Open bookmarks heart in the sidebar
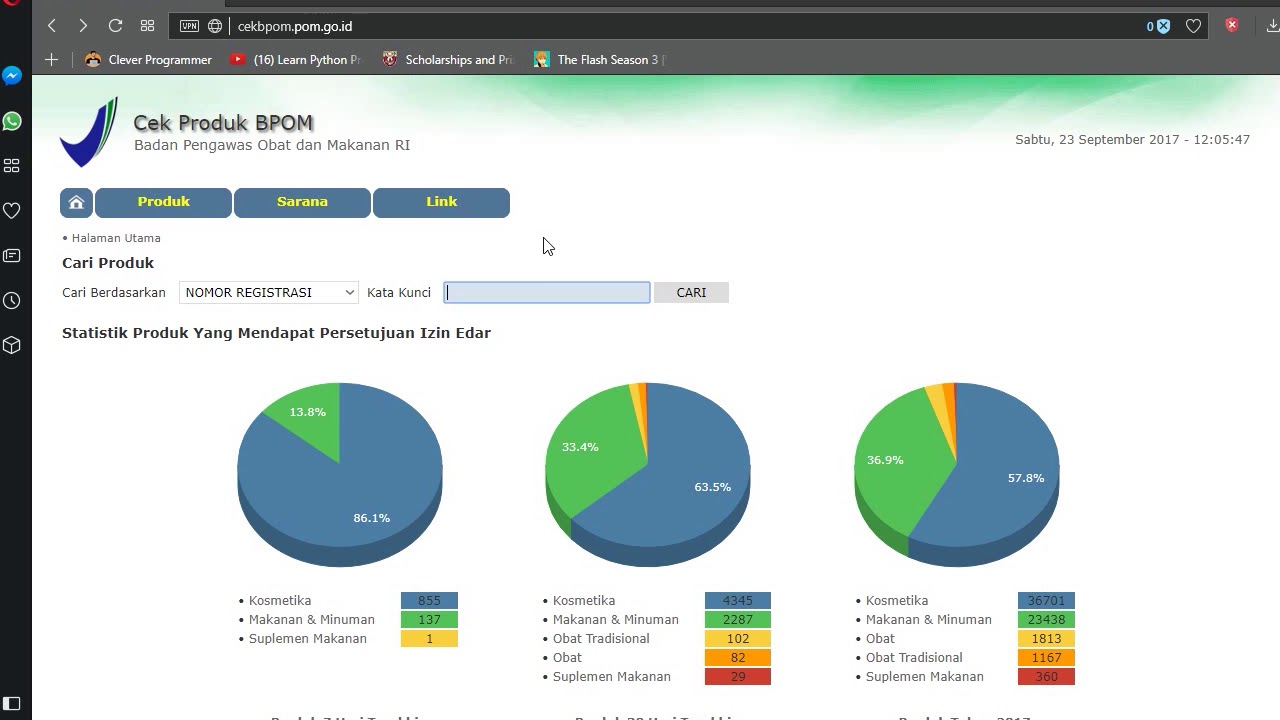 (x=12, y=211)
